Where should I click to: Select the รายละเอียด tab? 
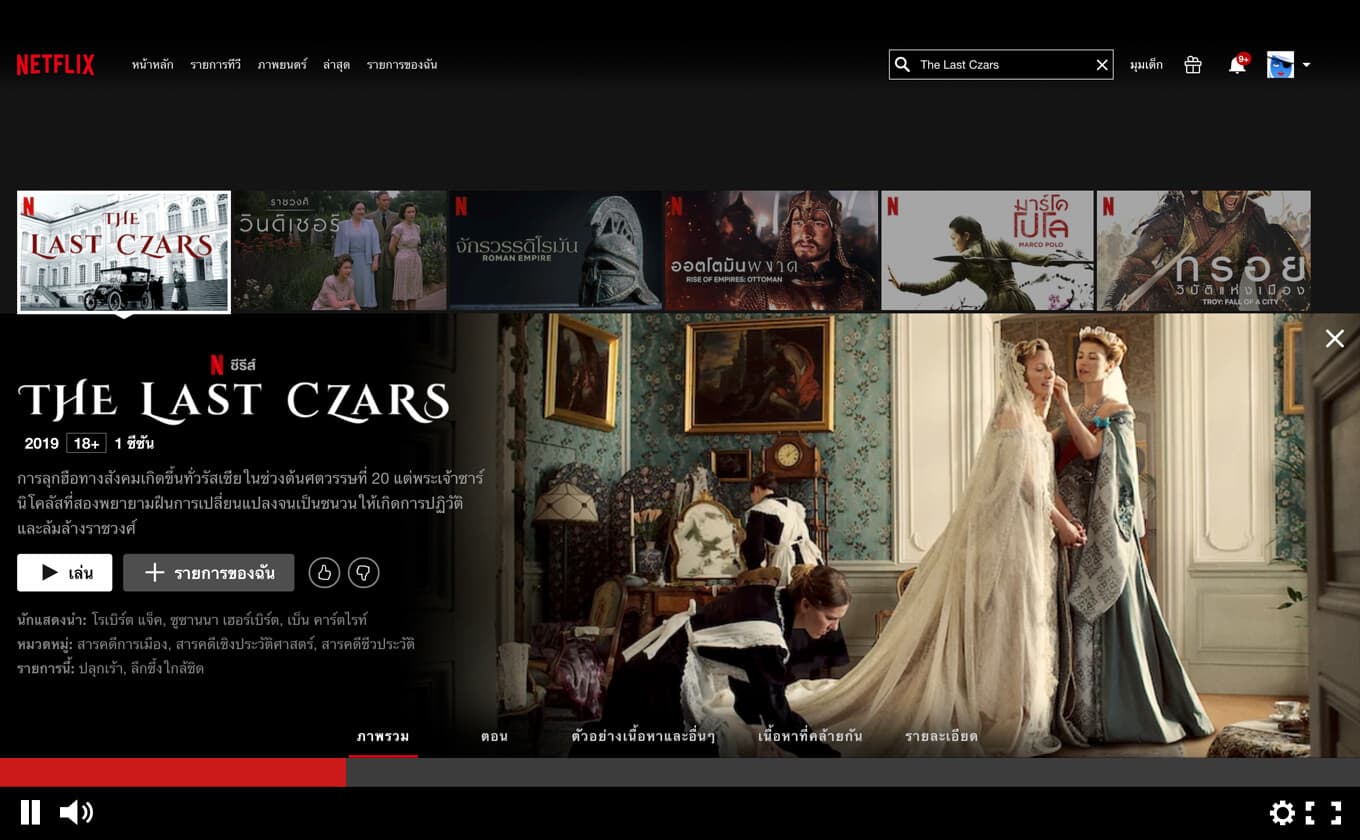point(941,737)
